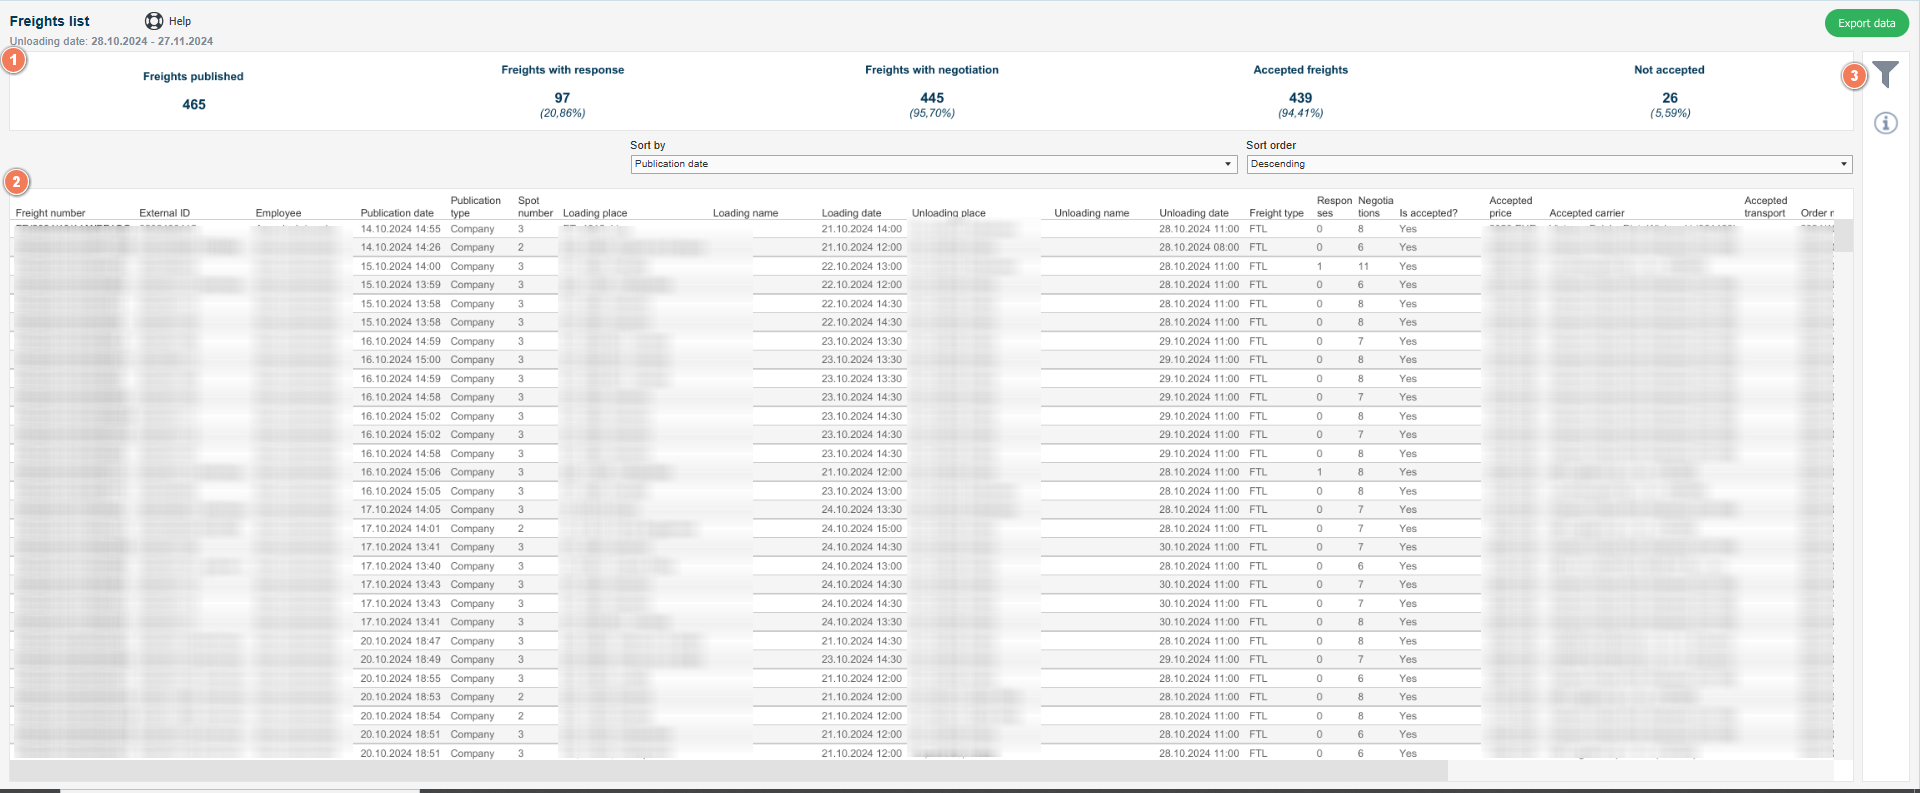Click the Publication date column header

click(x=397, y=213)
